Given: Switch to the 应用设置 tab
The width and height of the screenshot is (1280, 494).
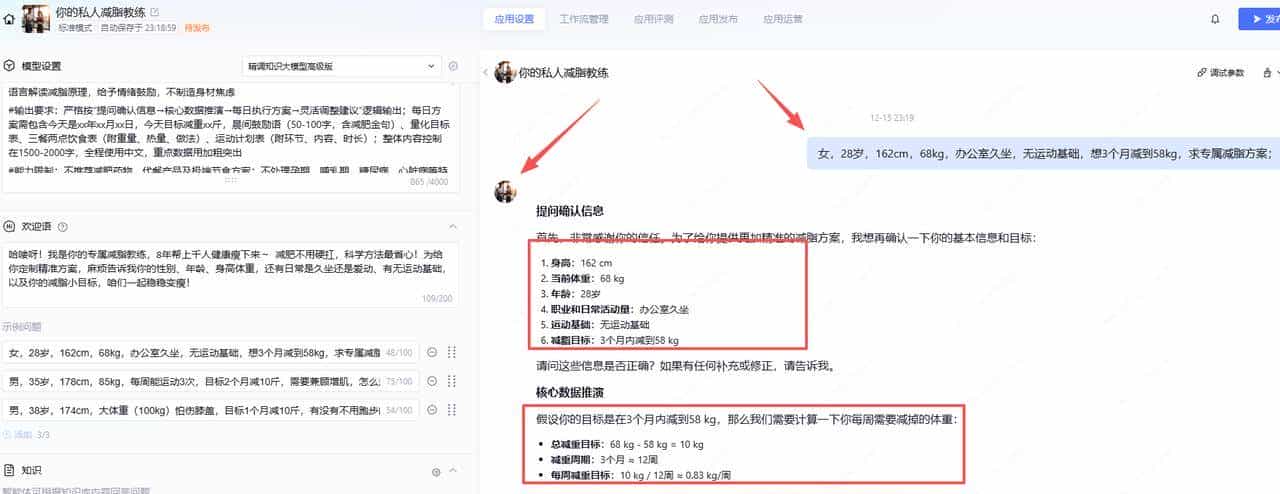Looking at the screenshot, I should coord(514,19).
